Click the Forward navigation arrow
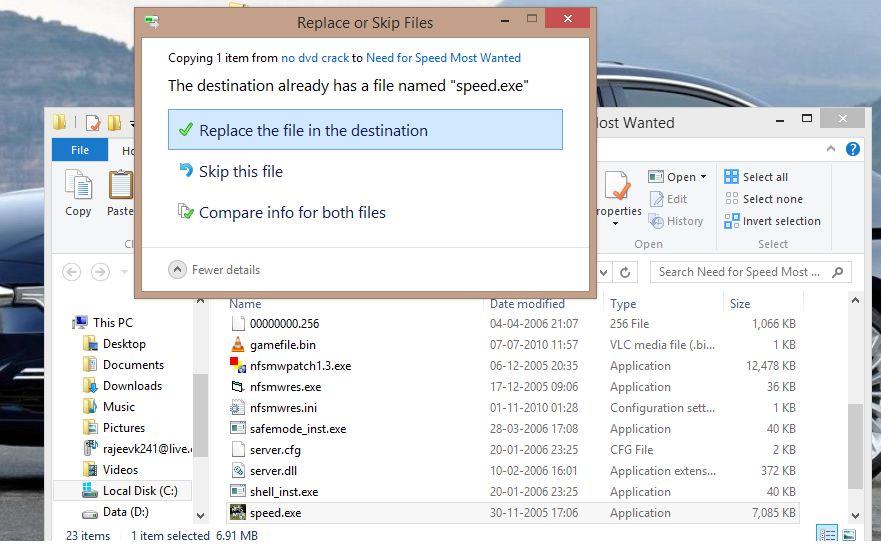Screen dimensions: 881x550 [101, 272]
